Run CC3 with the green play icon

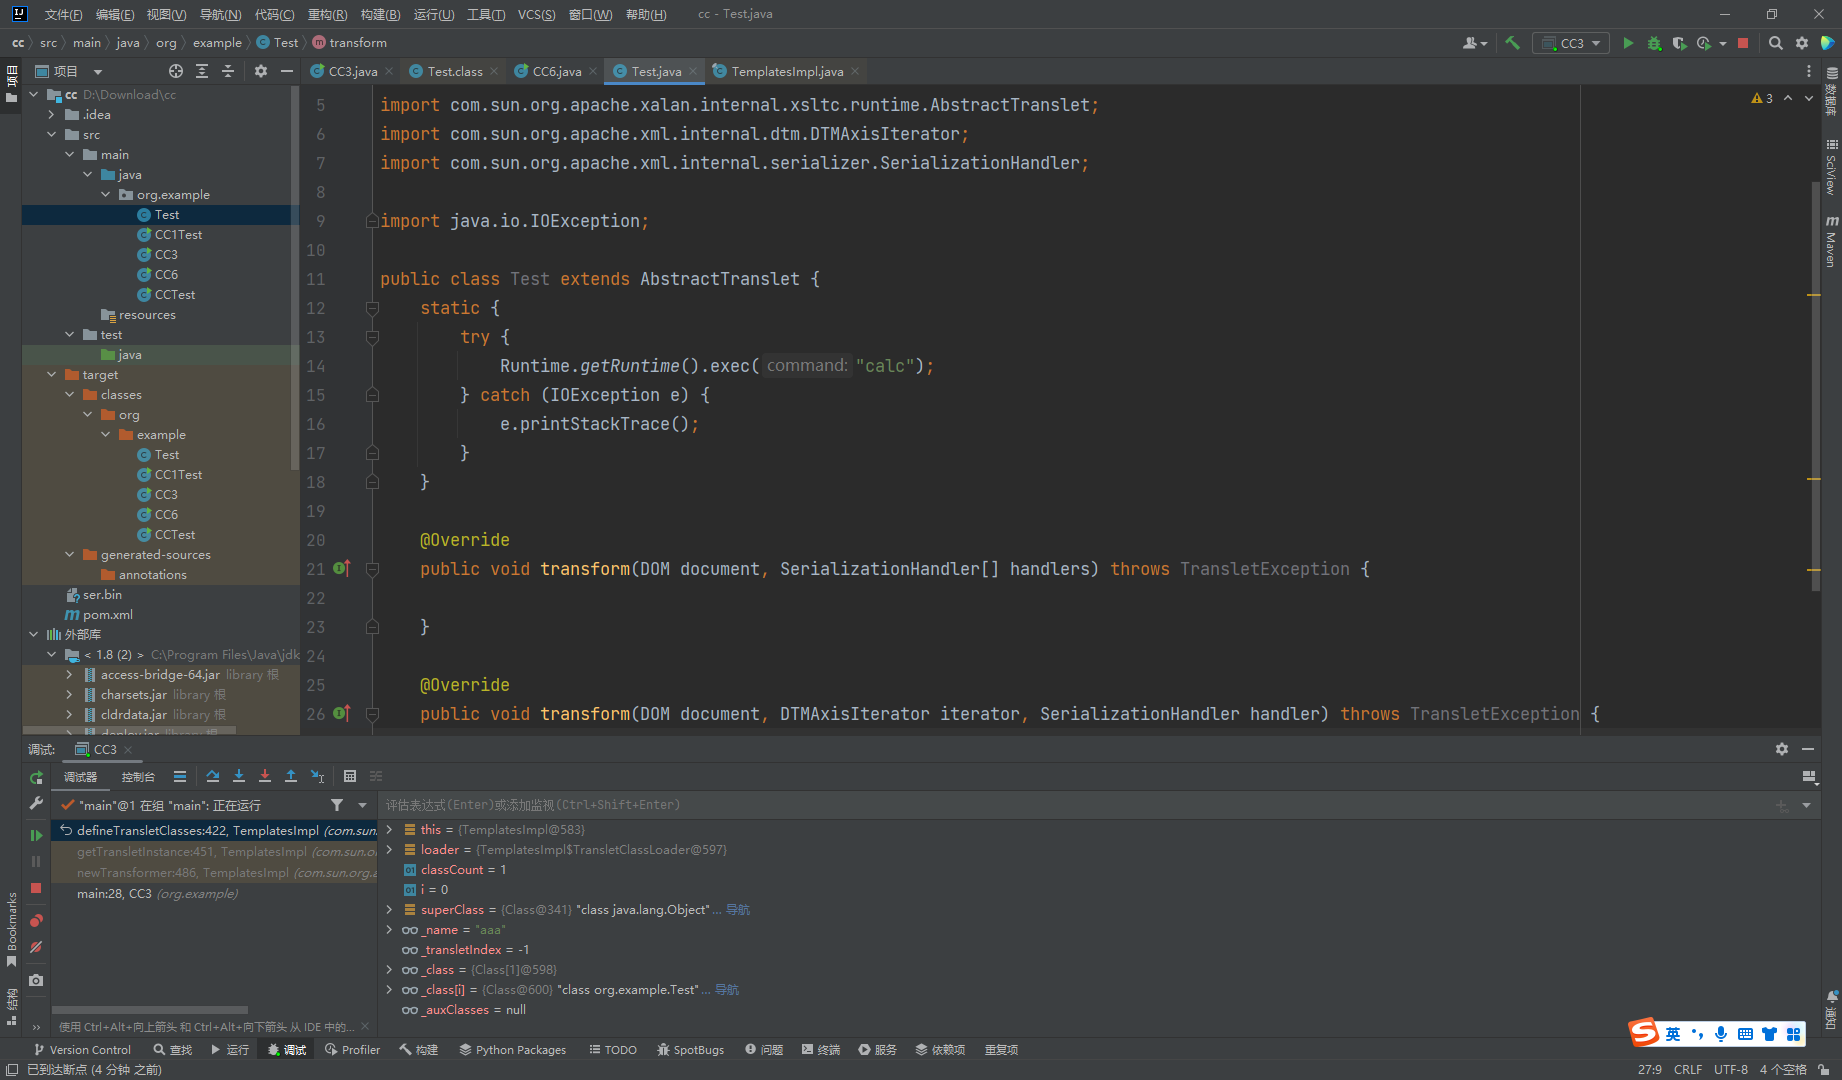(x=1628, y=43)
